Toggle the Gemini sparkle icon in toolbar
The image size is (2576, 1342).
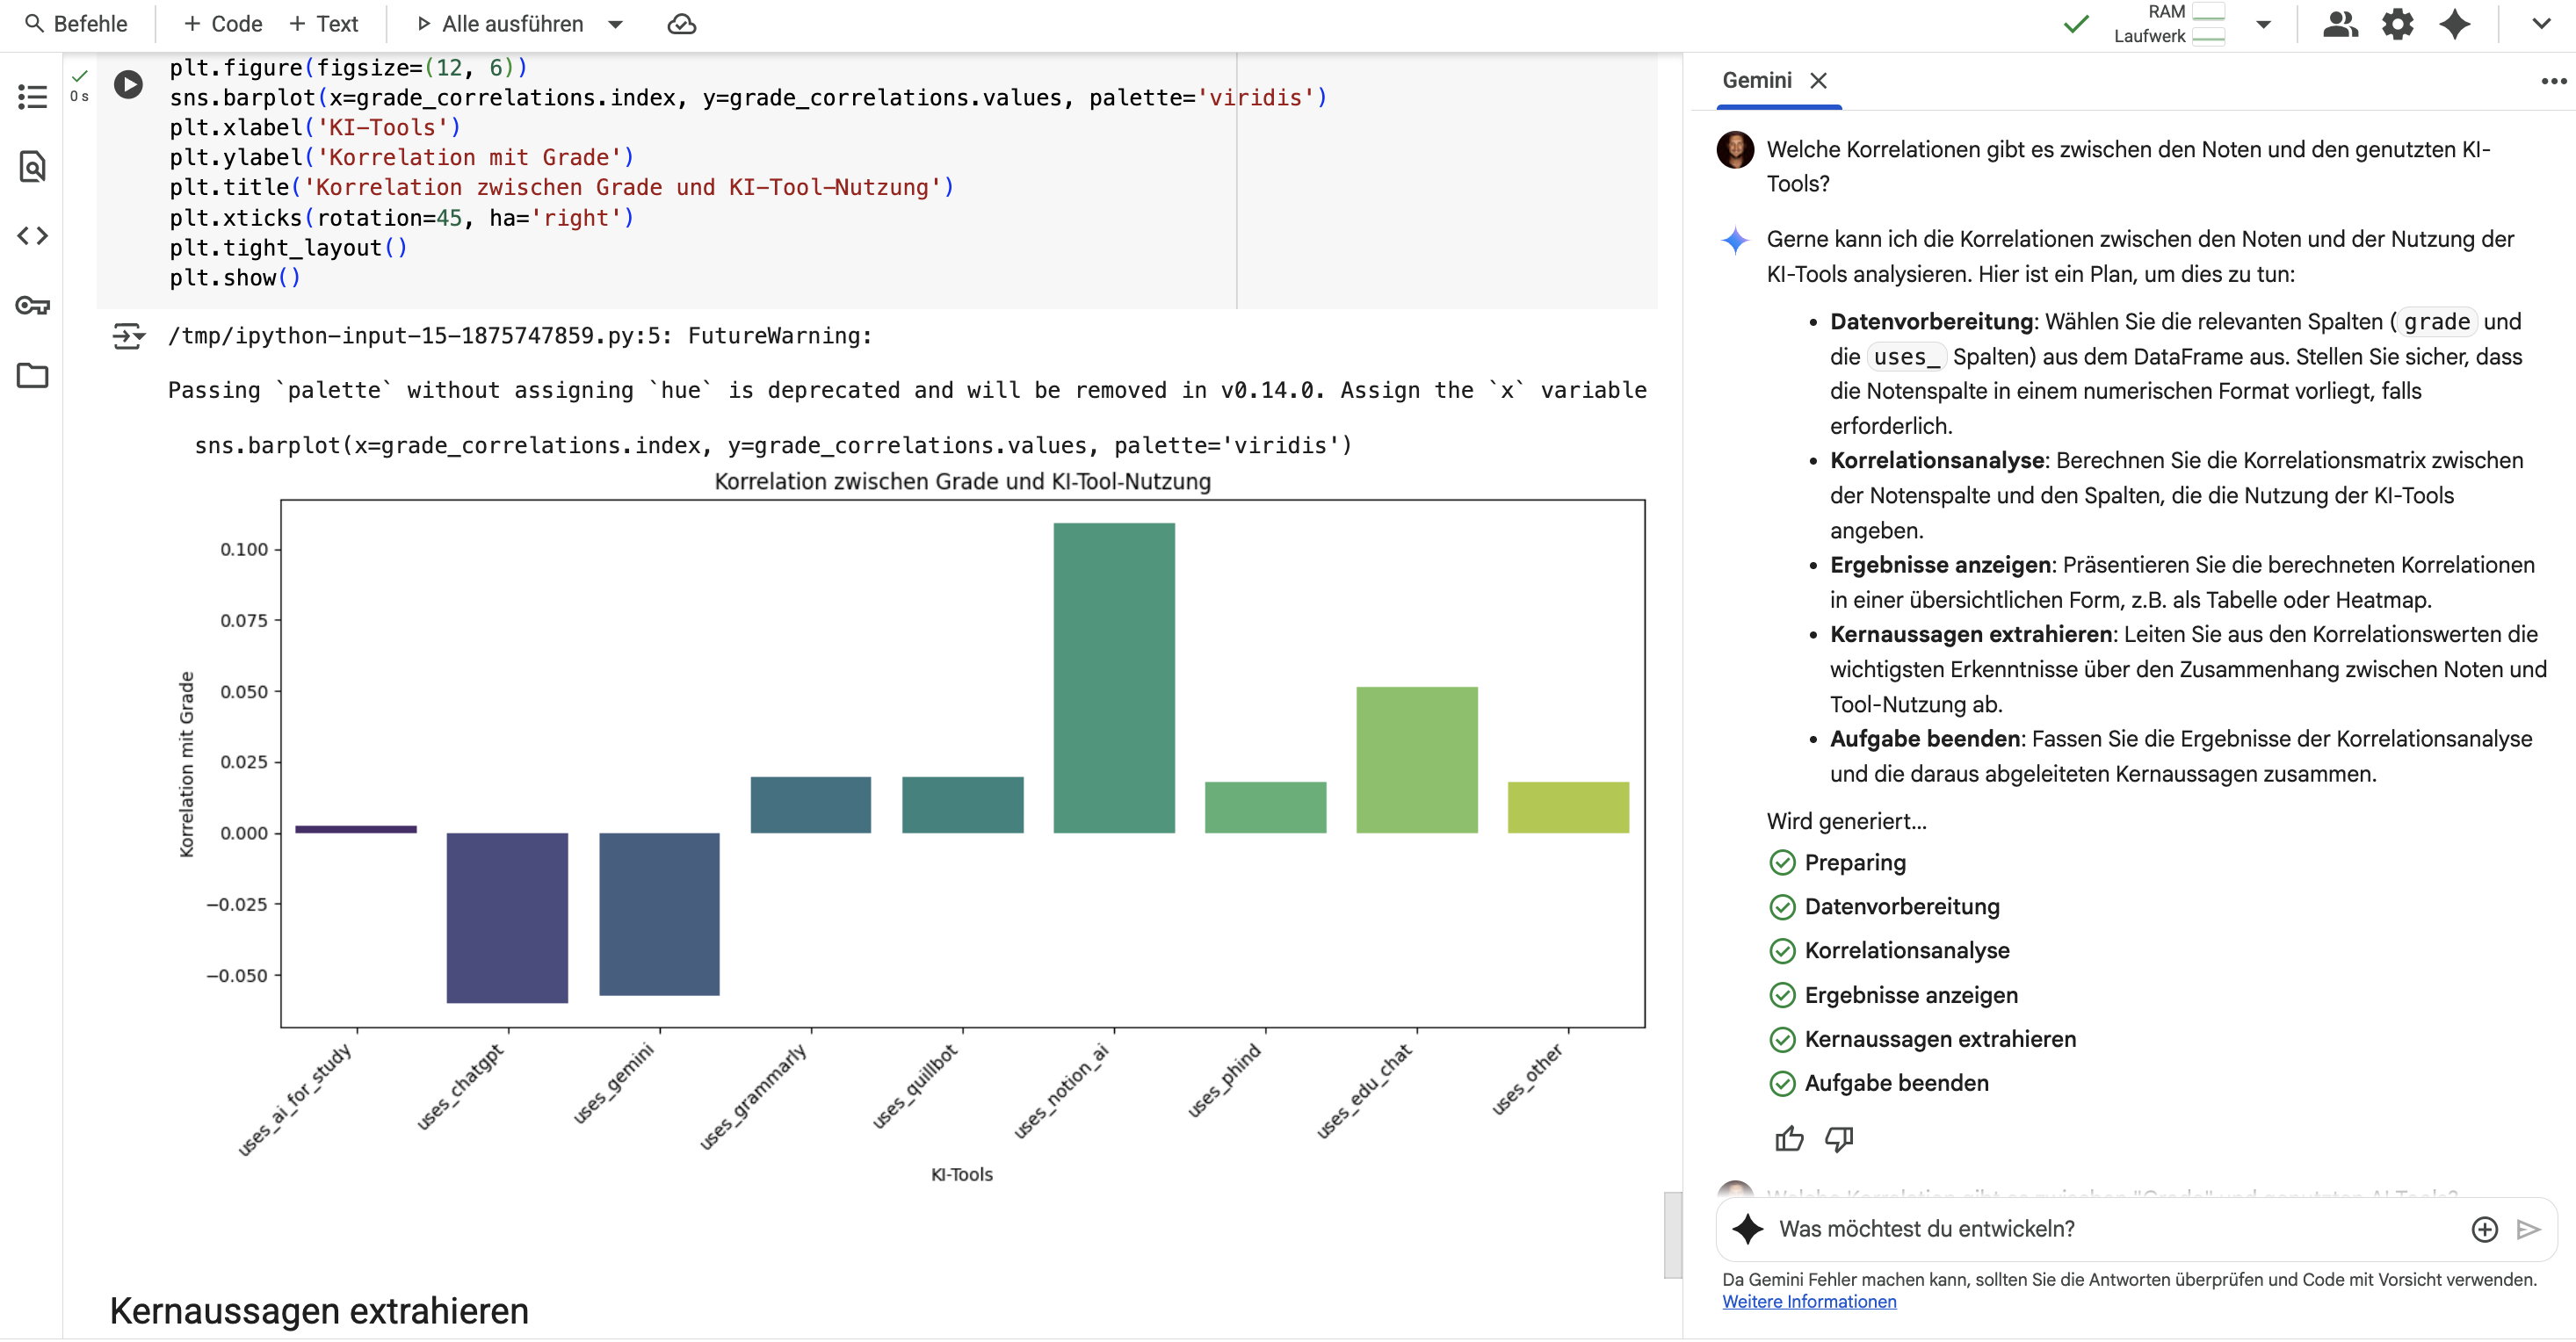pos(2455,24)
